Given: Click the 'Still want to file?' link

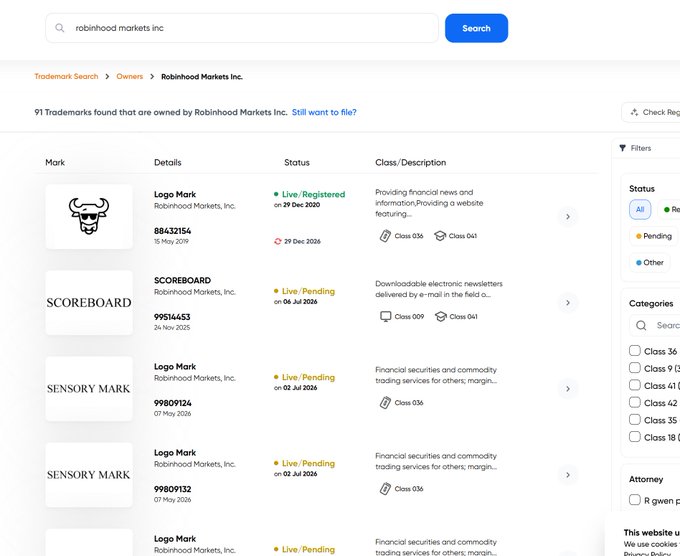Looking at the screenshot, I should pyautogui.click(x=324, y=112).
